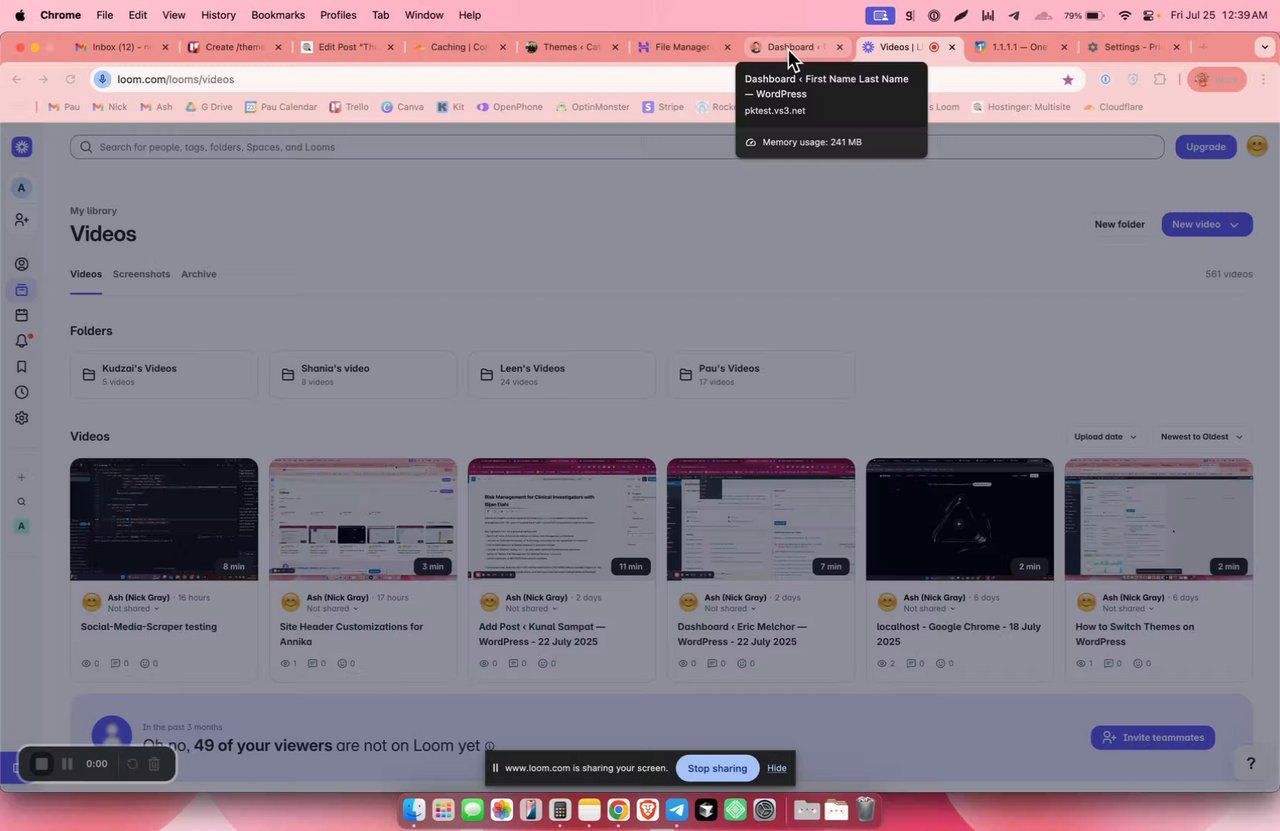Open the Upload date sort dropdown

tap(1105, 436)
